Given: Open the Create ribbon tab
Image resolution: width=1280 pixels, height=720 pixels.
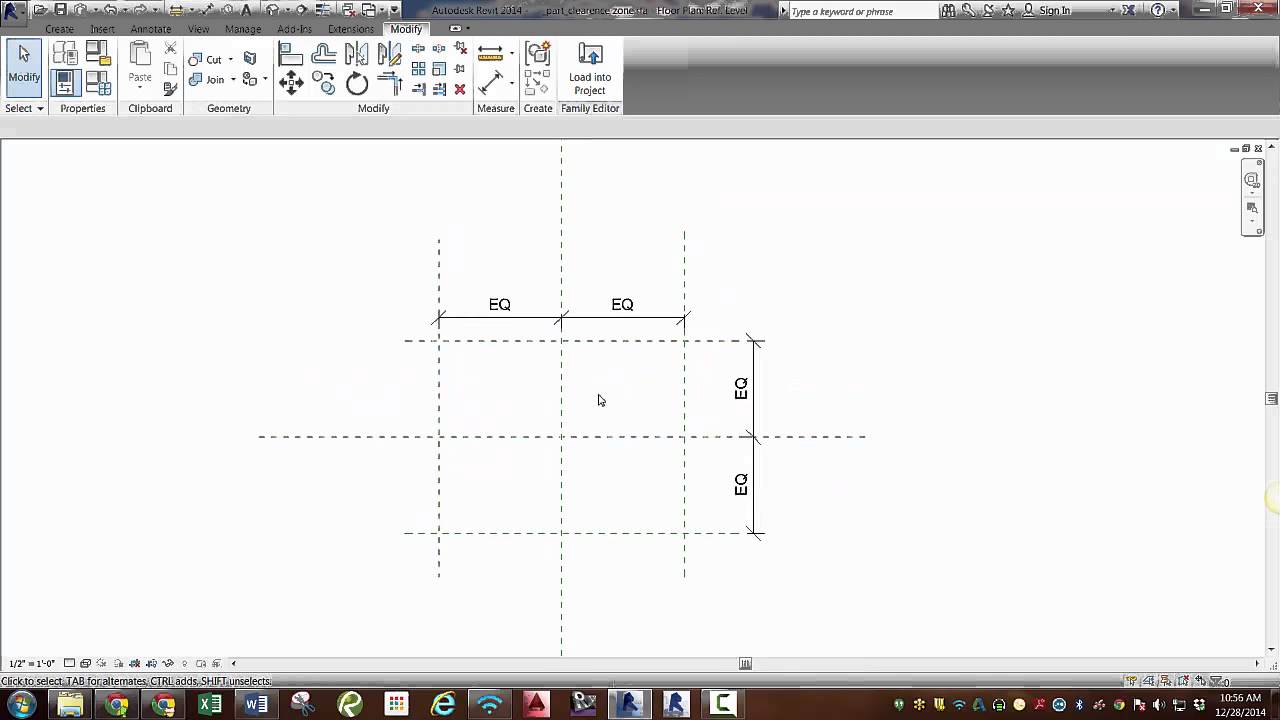Looking at the screenshot, I should click(59, 29).
